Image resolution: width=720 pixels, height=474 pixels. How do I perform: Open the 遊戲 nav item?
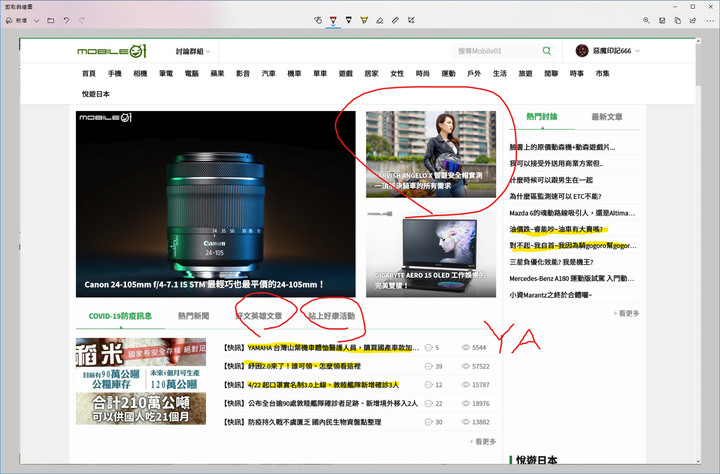coord(346,73)
